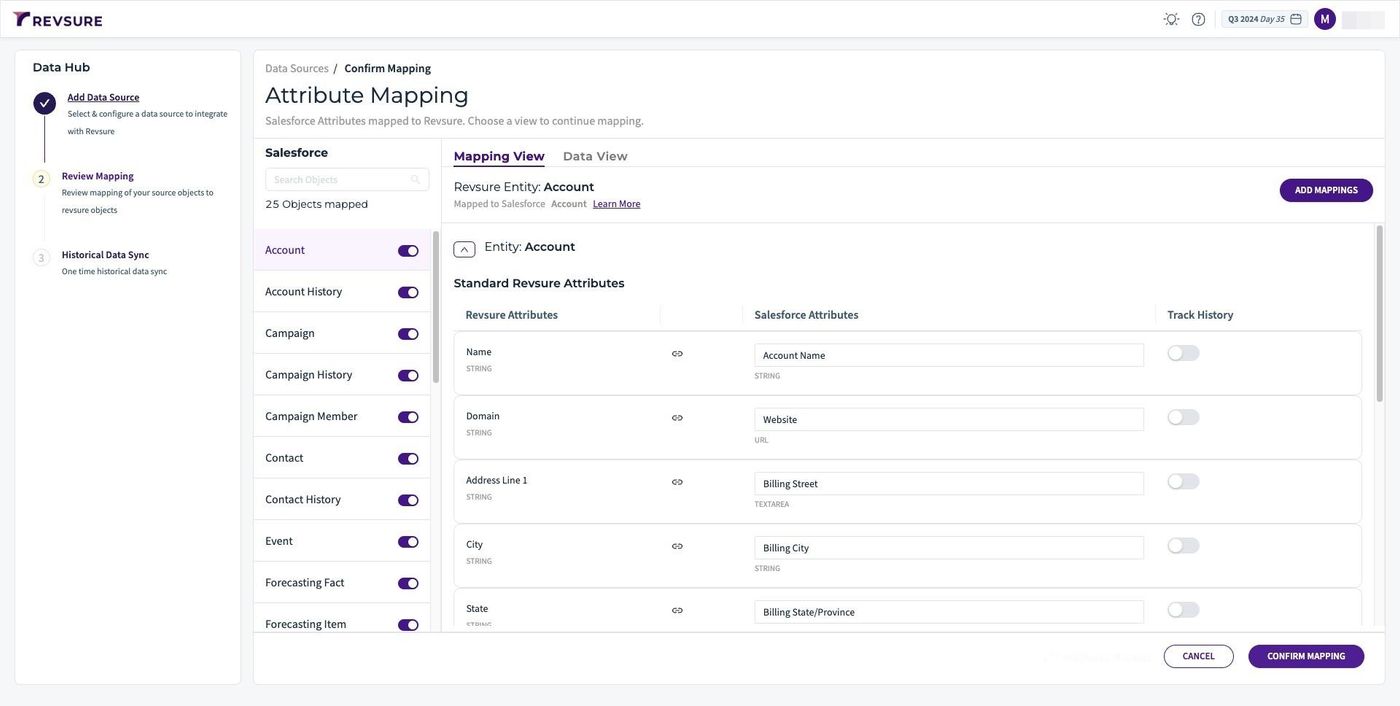1400x706 pixels.
Task: Disable the Campaign Member object toggle
Action: tap(408, 417)
